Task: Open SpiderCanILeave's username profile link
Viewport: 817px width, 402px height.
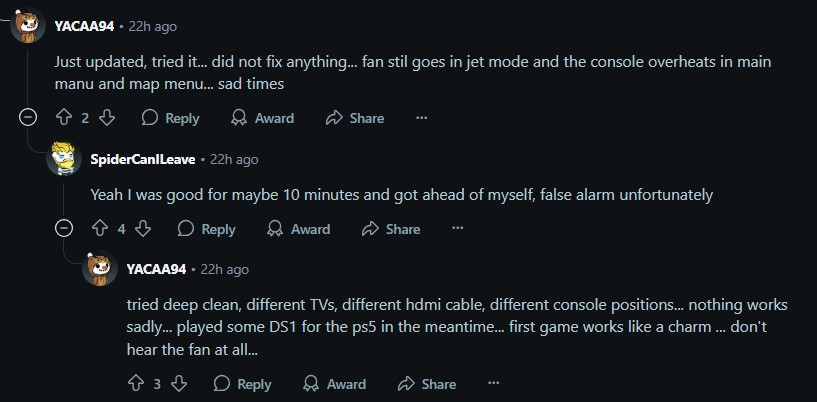Action: pyautogui.click(x=143, y=159)
